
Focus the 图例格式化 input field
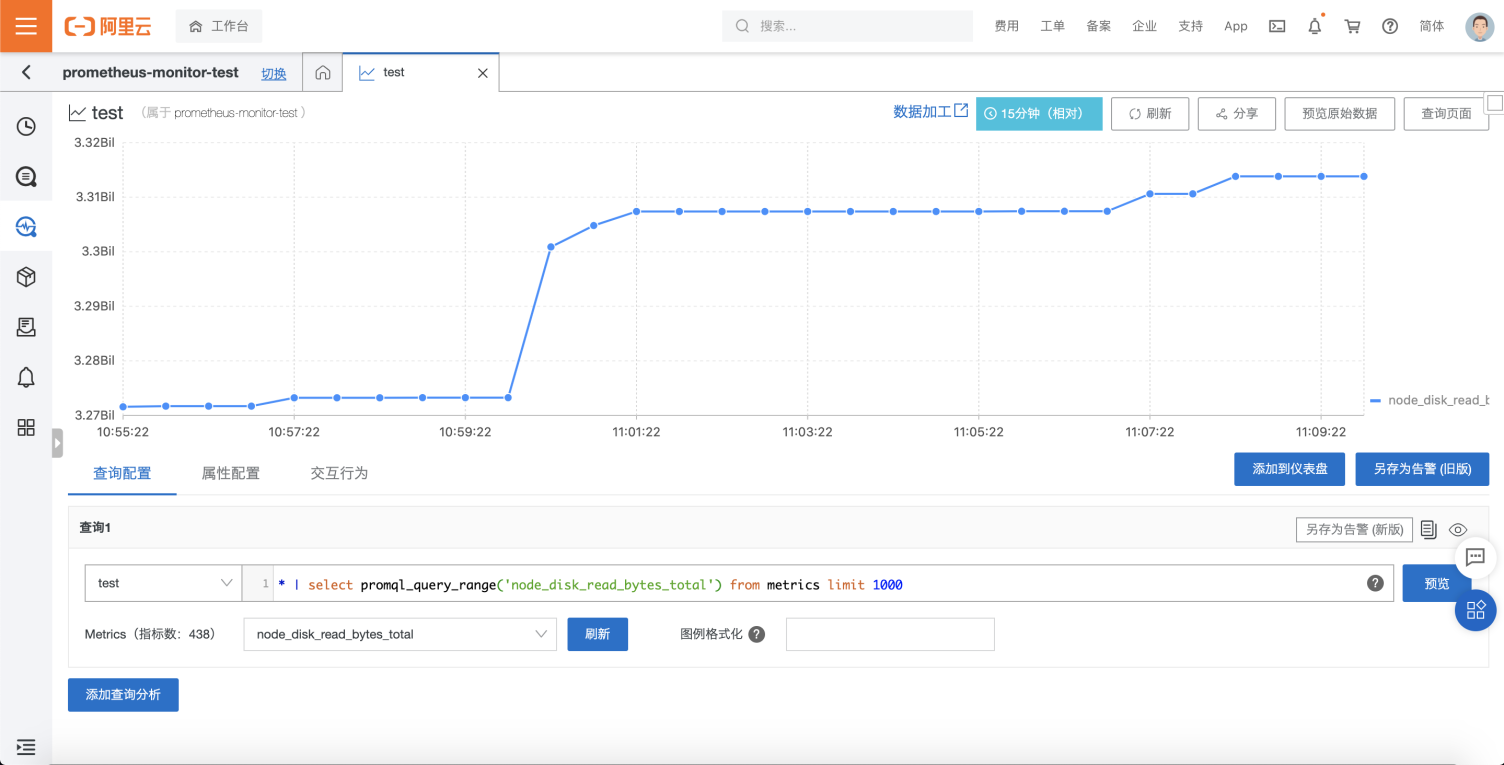click(x=890, y=634)
